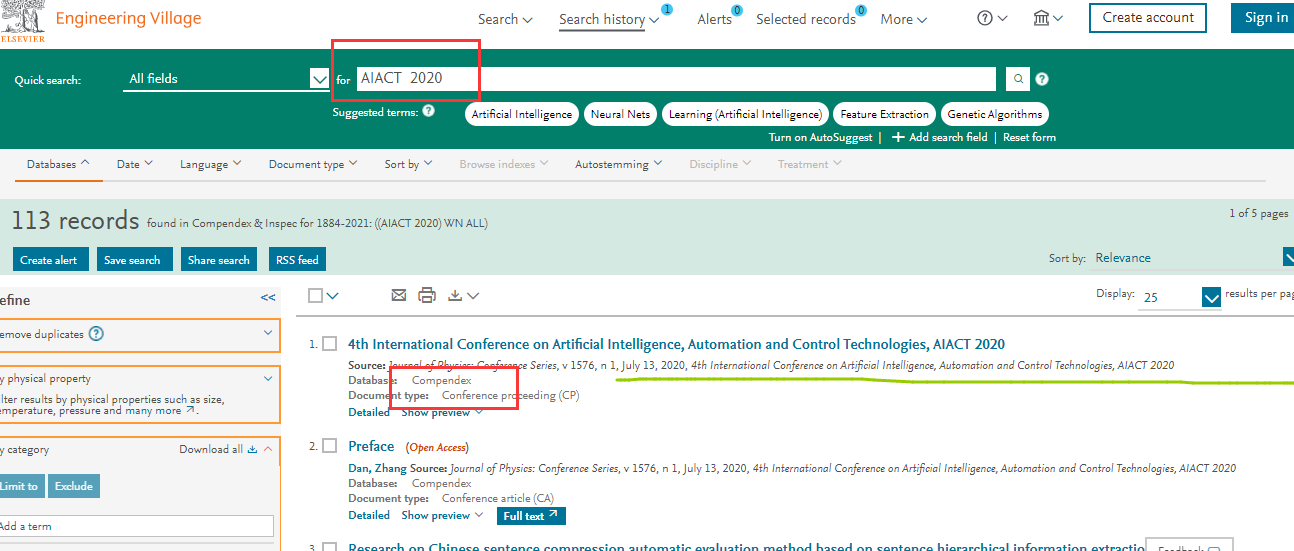1294x551 pixels.
Task: Expand the Remove duplicates section
Action: [x=268, y=333]
